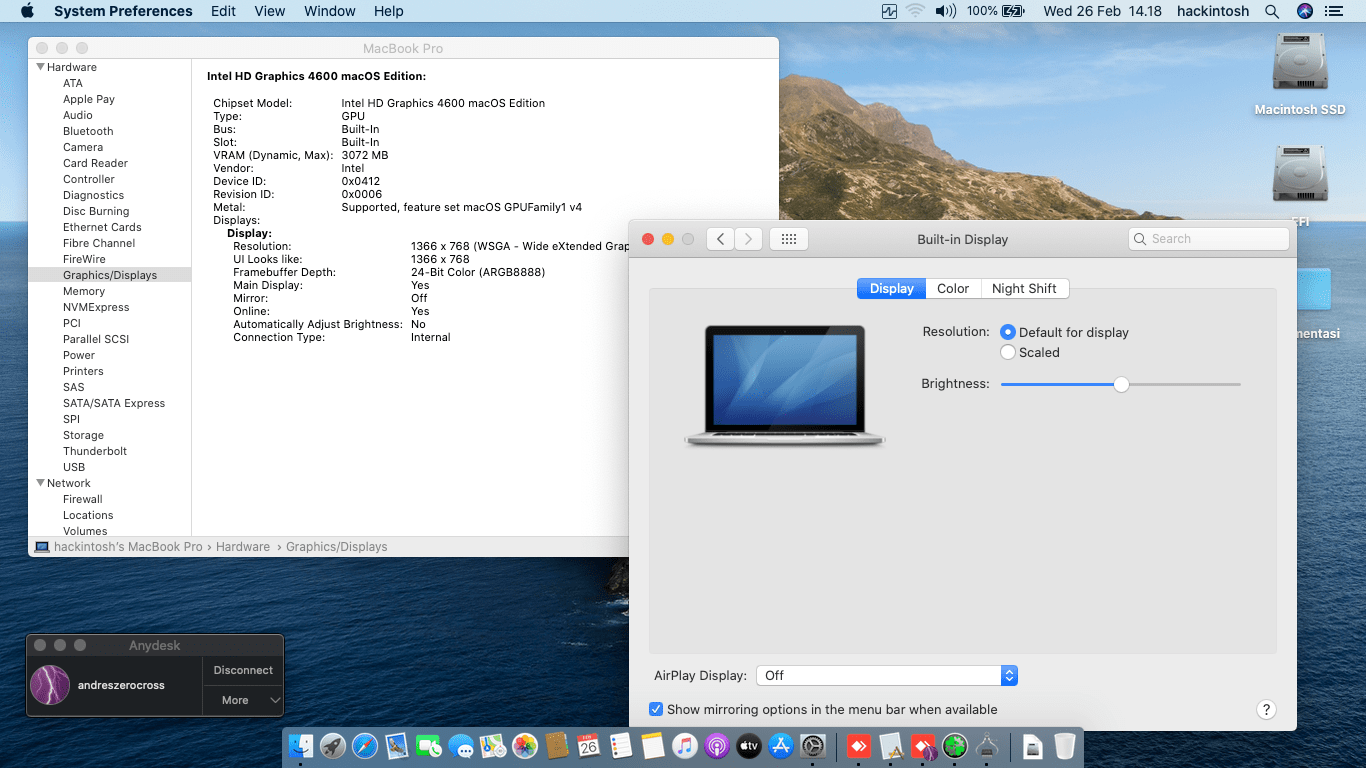Activate Siri from the menu bar

[1304, 11]
